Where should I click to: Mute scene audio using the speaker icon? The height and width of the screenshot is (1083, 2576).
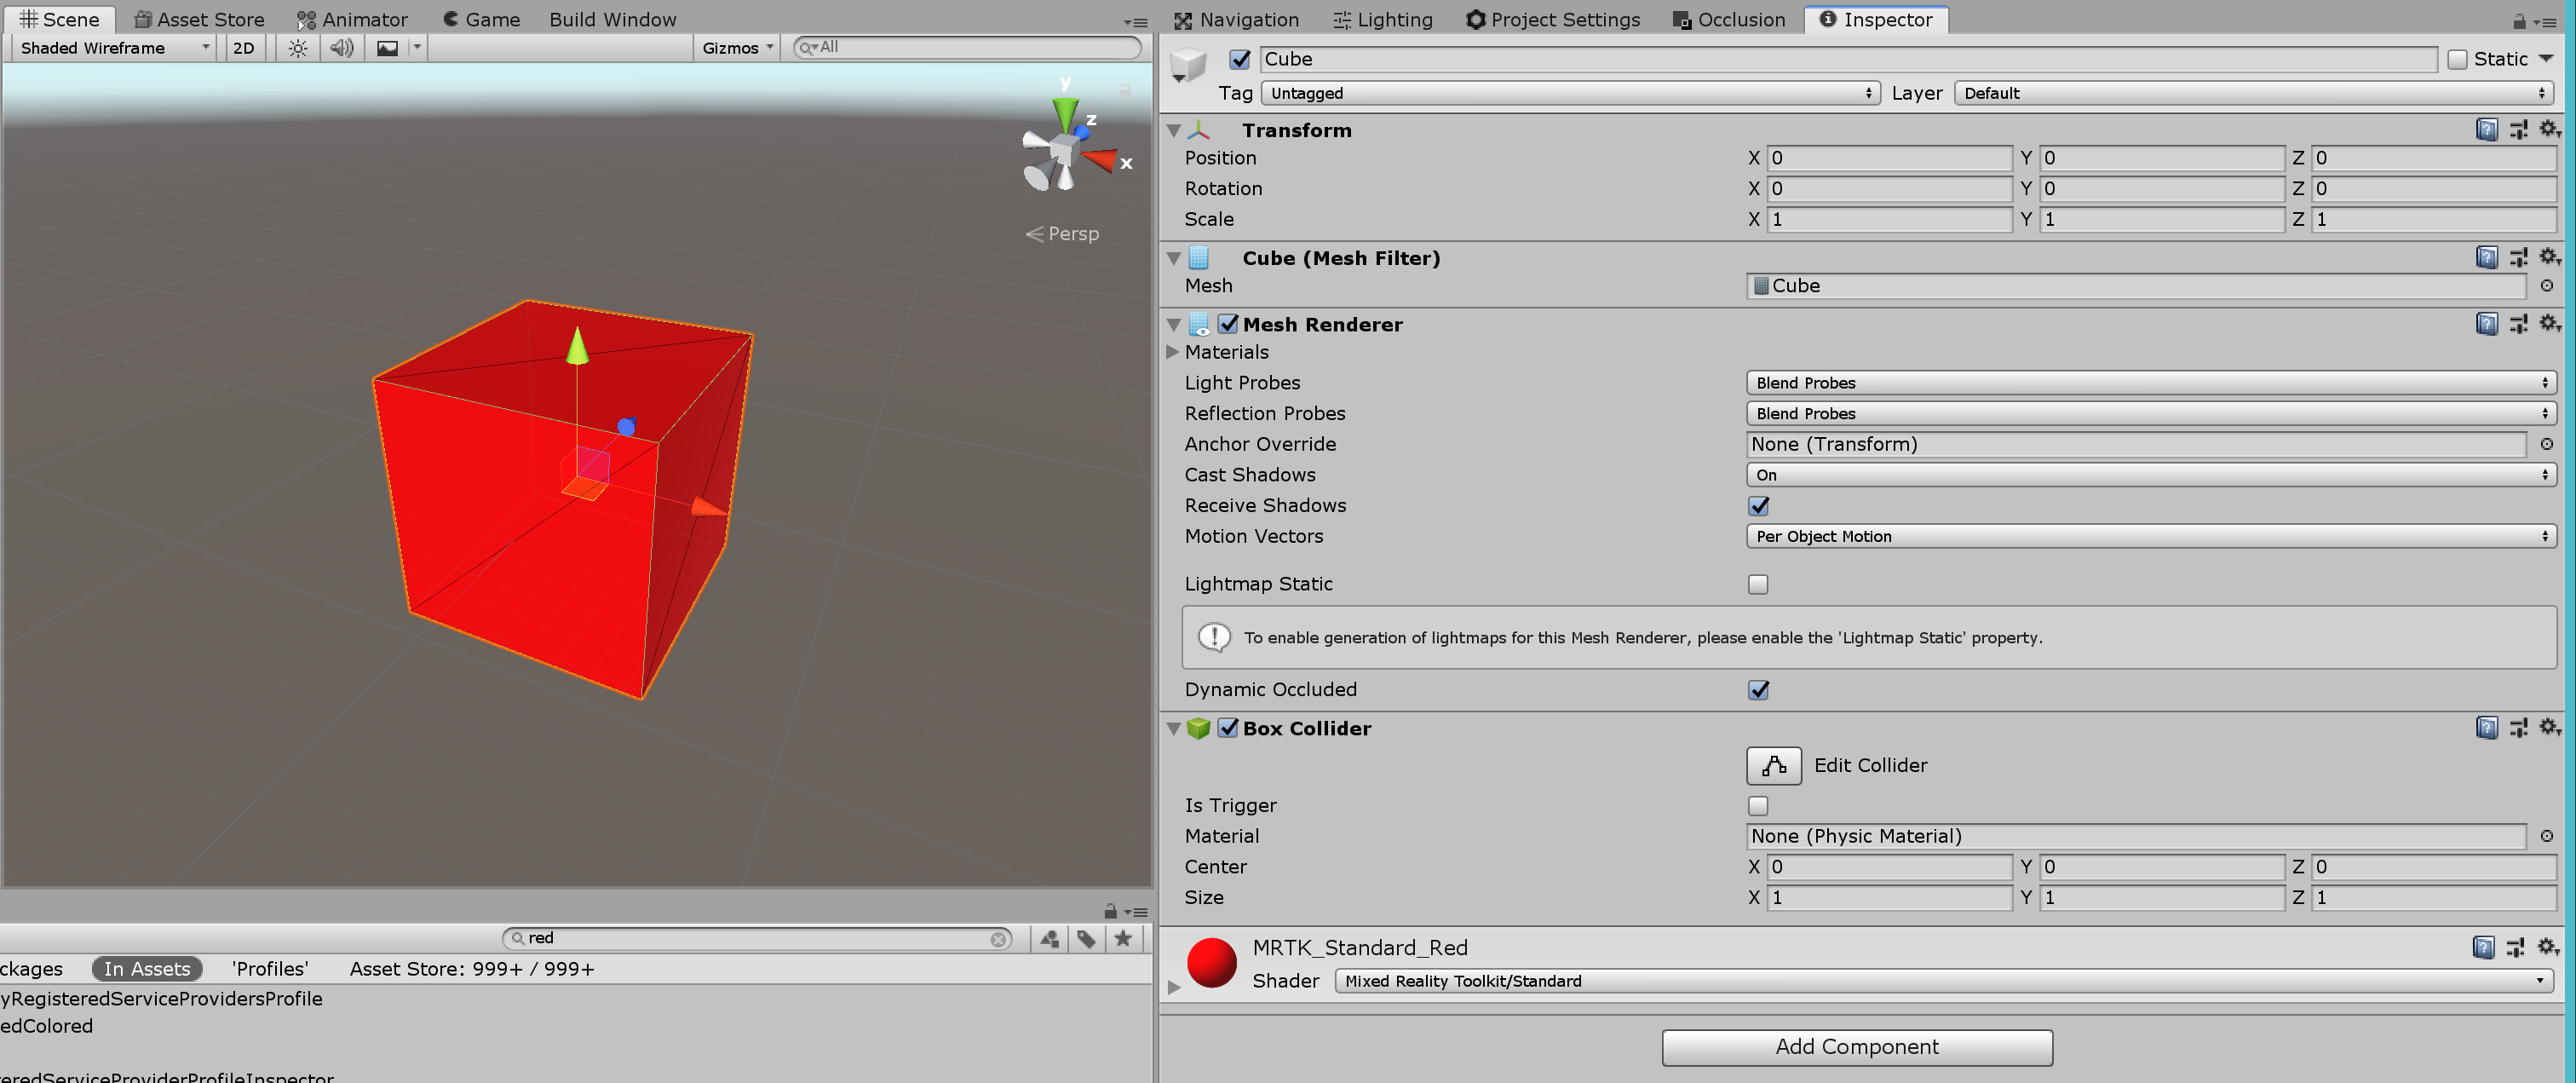coord(341,47)
